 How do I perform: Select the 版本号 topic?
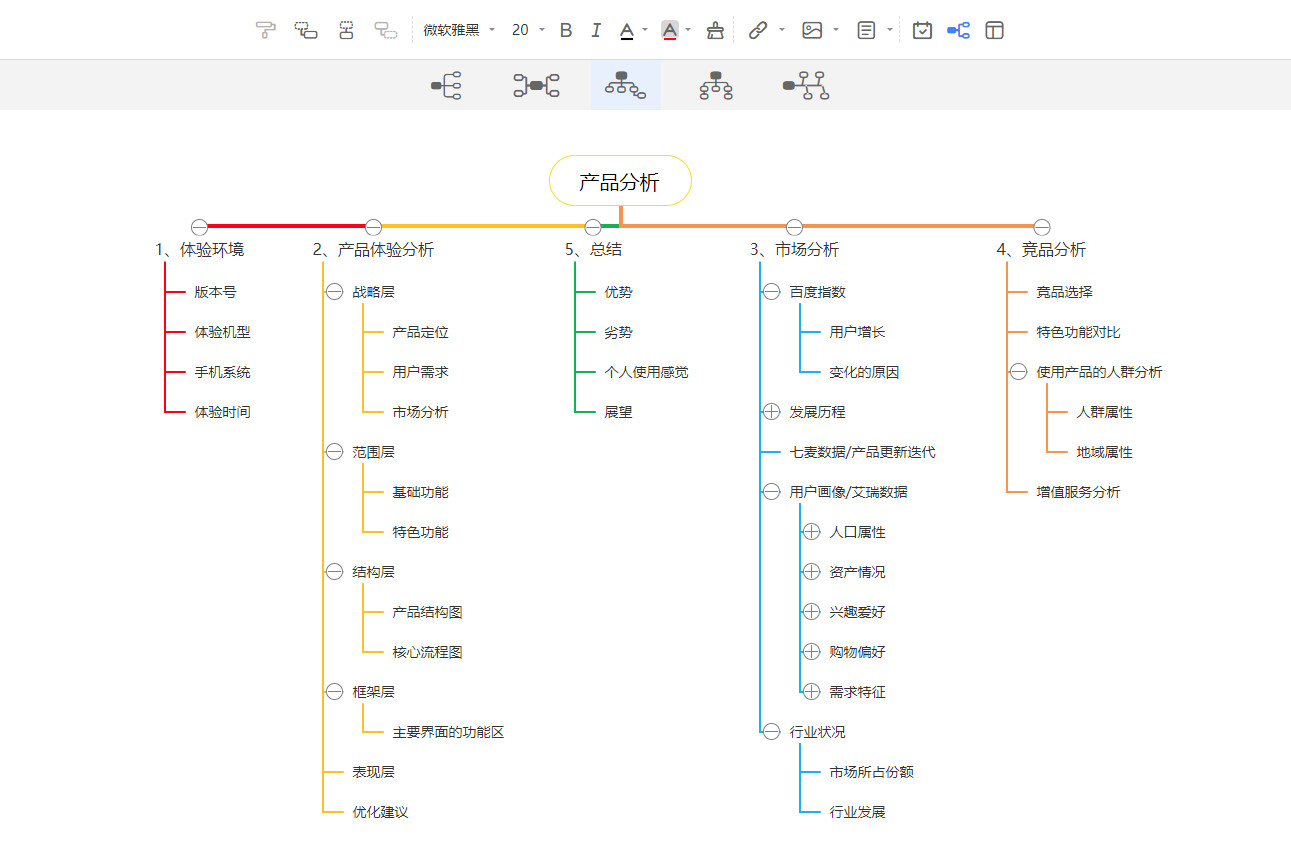tap(215, 292)
